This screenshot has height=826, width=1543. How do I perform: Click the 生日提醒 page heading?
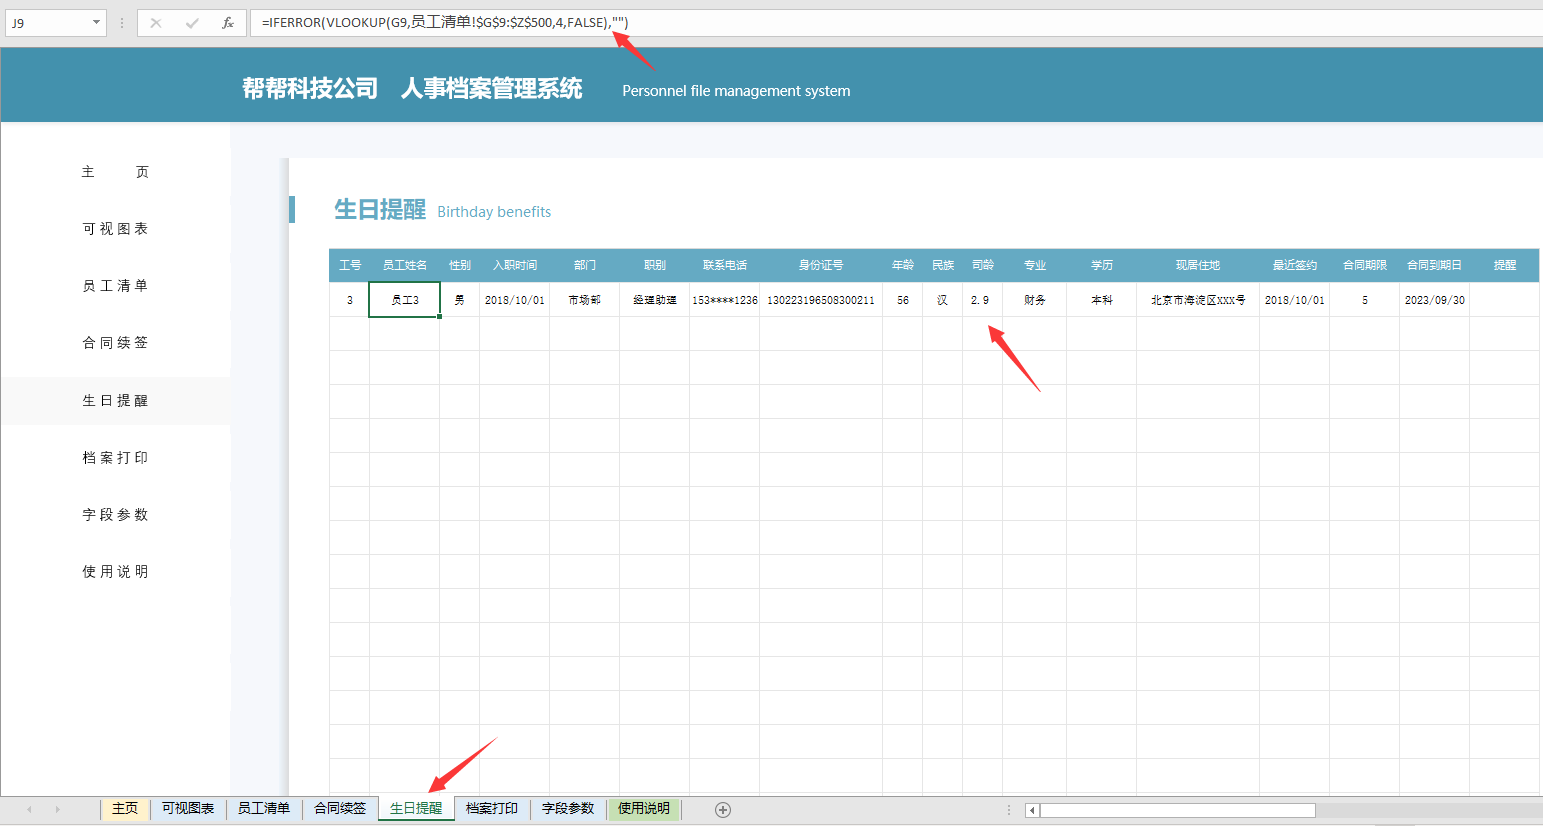380,209
